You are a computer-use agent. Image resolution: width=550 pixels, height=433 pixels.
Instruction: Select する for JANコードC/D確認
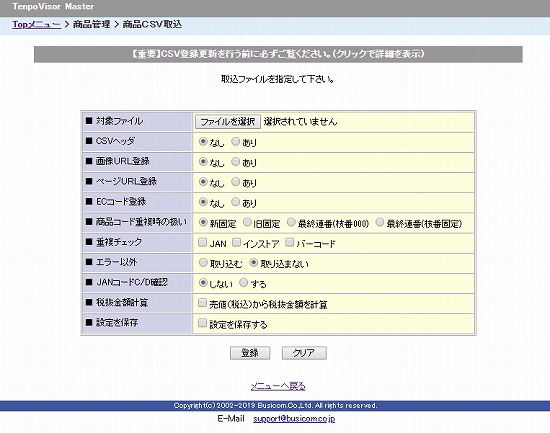(x=243, y=282)
